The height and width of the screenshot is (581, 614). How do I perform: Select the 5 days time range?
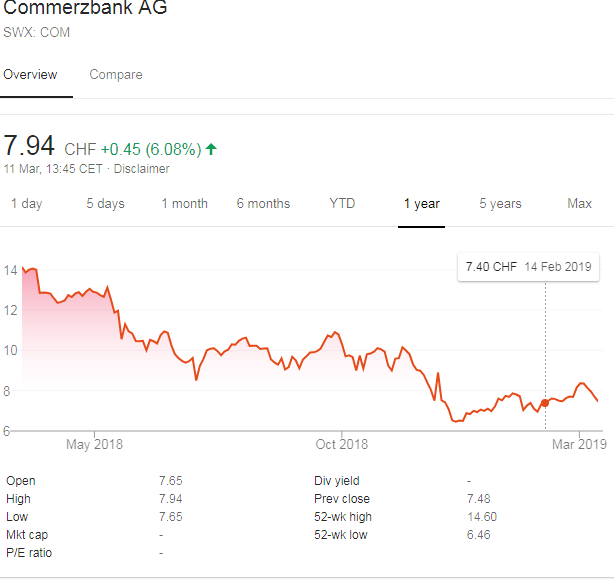coord(105,204)
